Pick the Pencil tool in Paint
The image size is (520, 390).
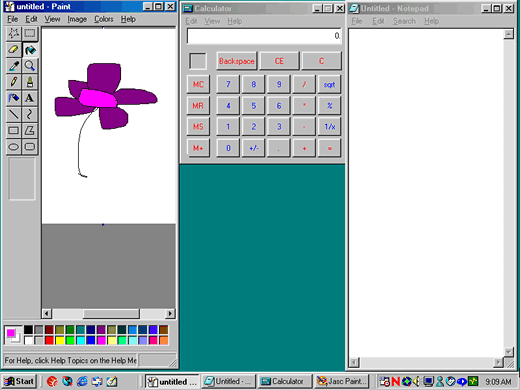pos(13,82)
